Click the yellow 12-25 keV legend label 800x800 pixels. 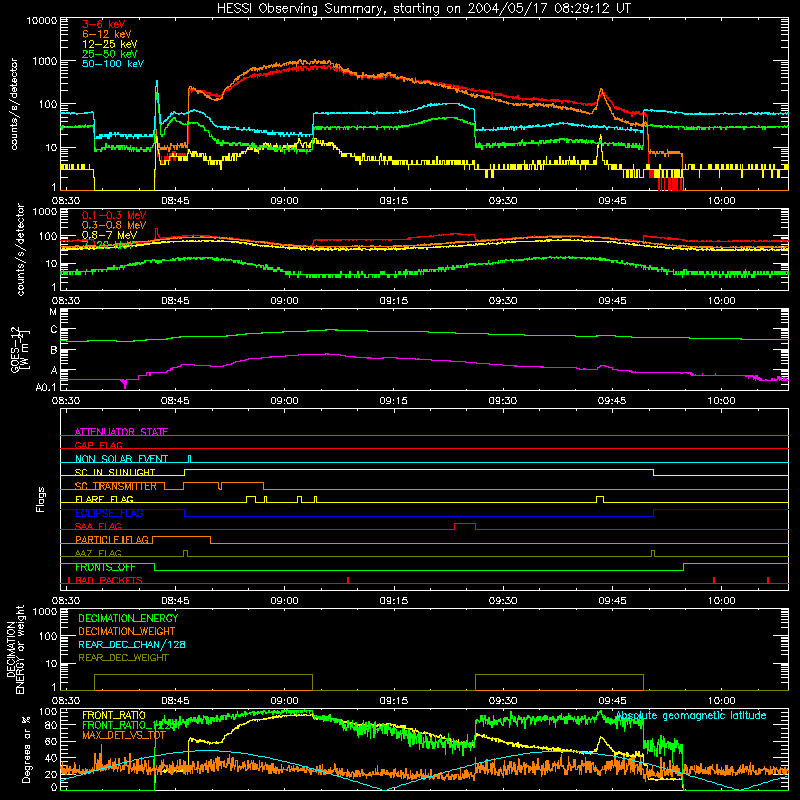coord(110,44)
